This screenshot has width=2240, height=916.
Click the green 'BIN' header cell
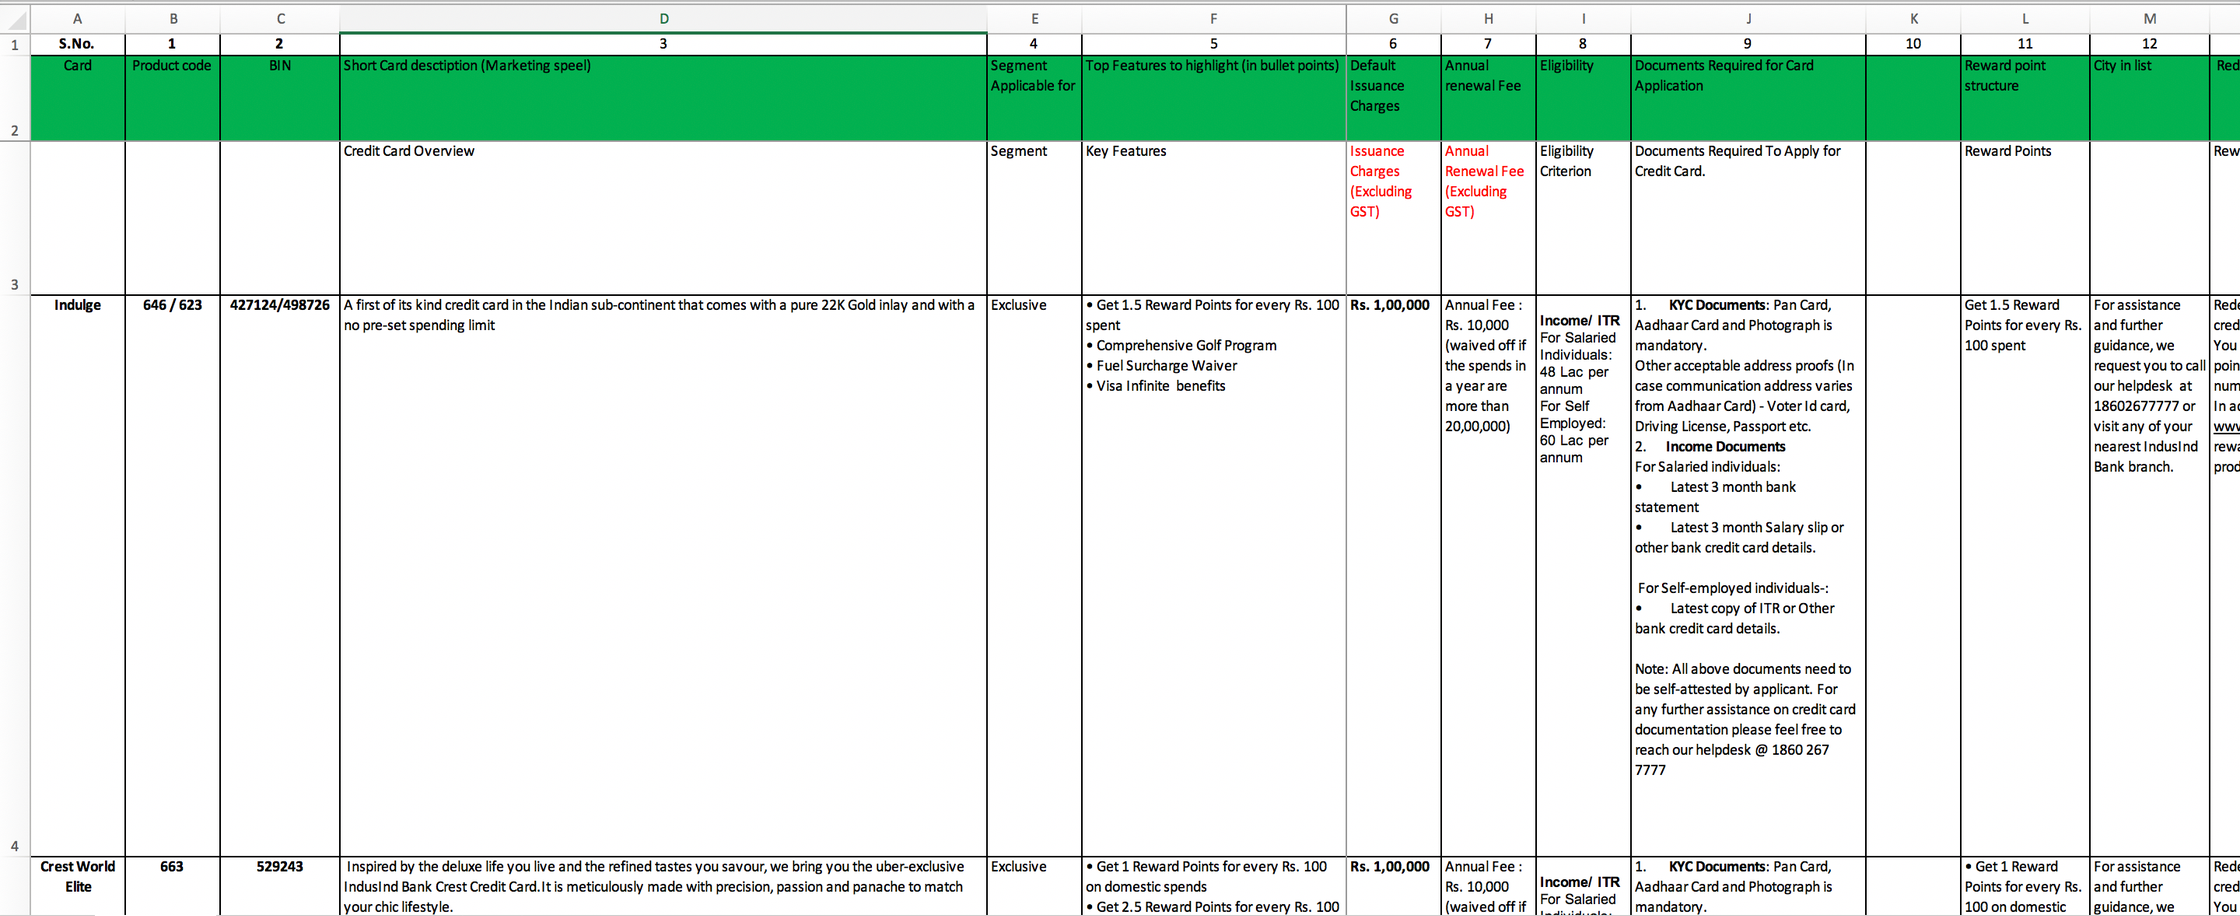coord(280,98)
